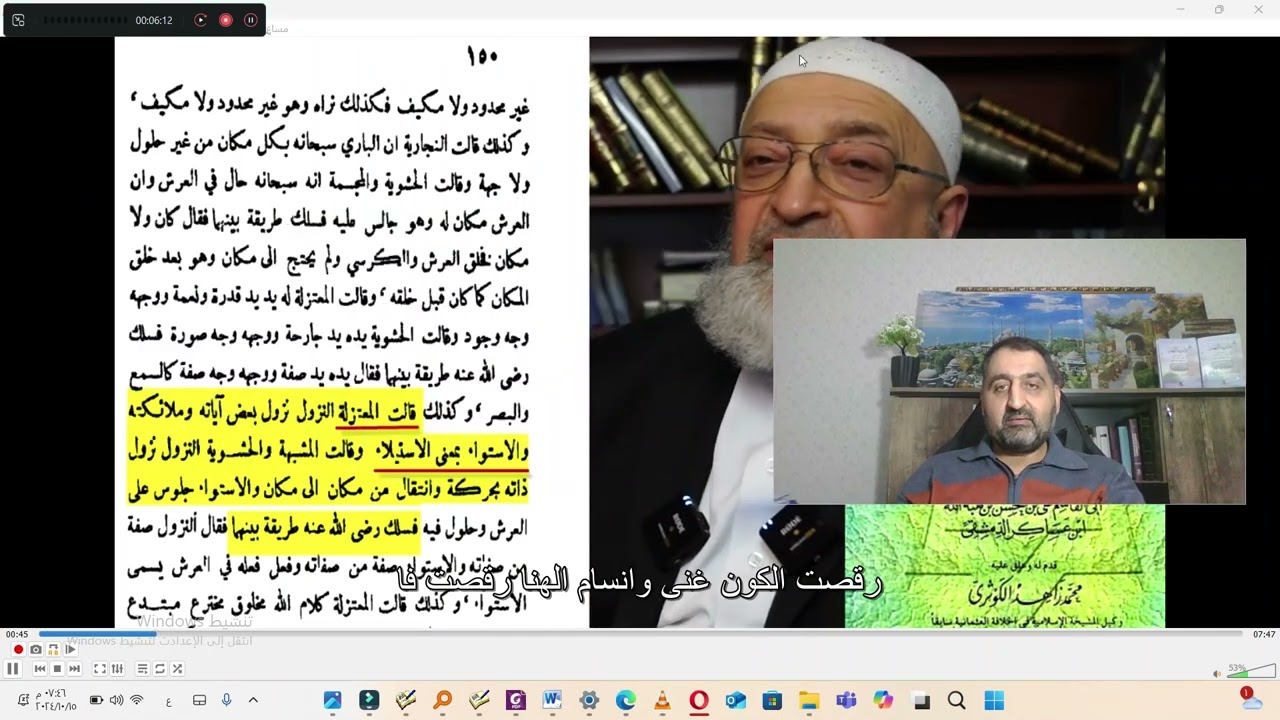The width and height of the screenshot is (1280, 720).
Task: Show the VLC playlist
Action: (x=142, y=669)
